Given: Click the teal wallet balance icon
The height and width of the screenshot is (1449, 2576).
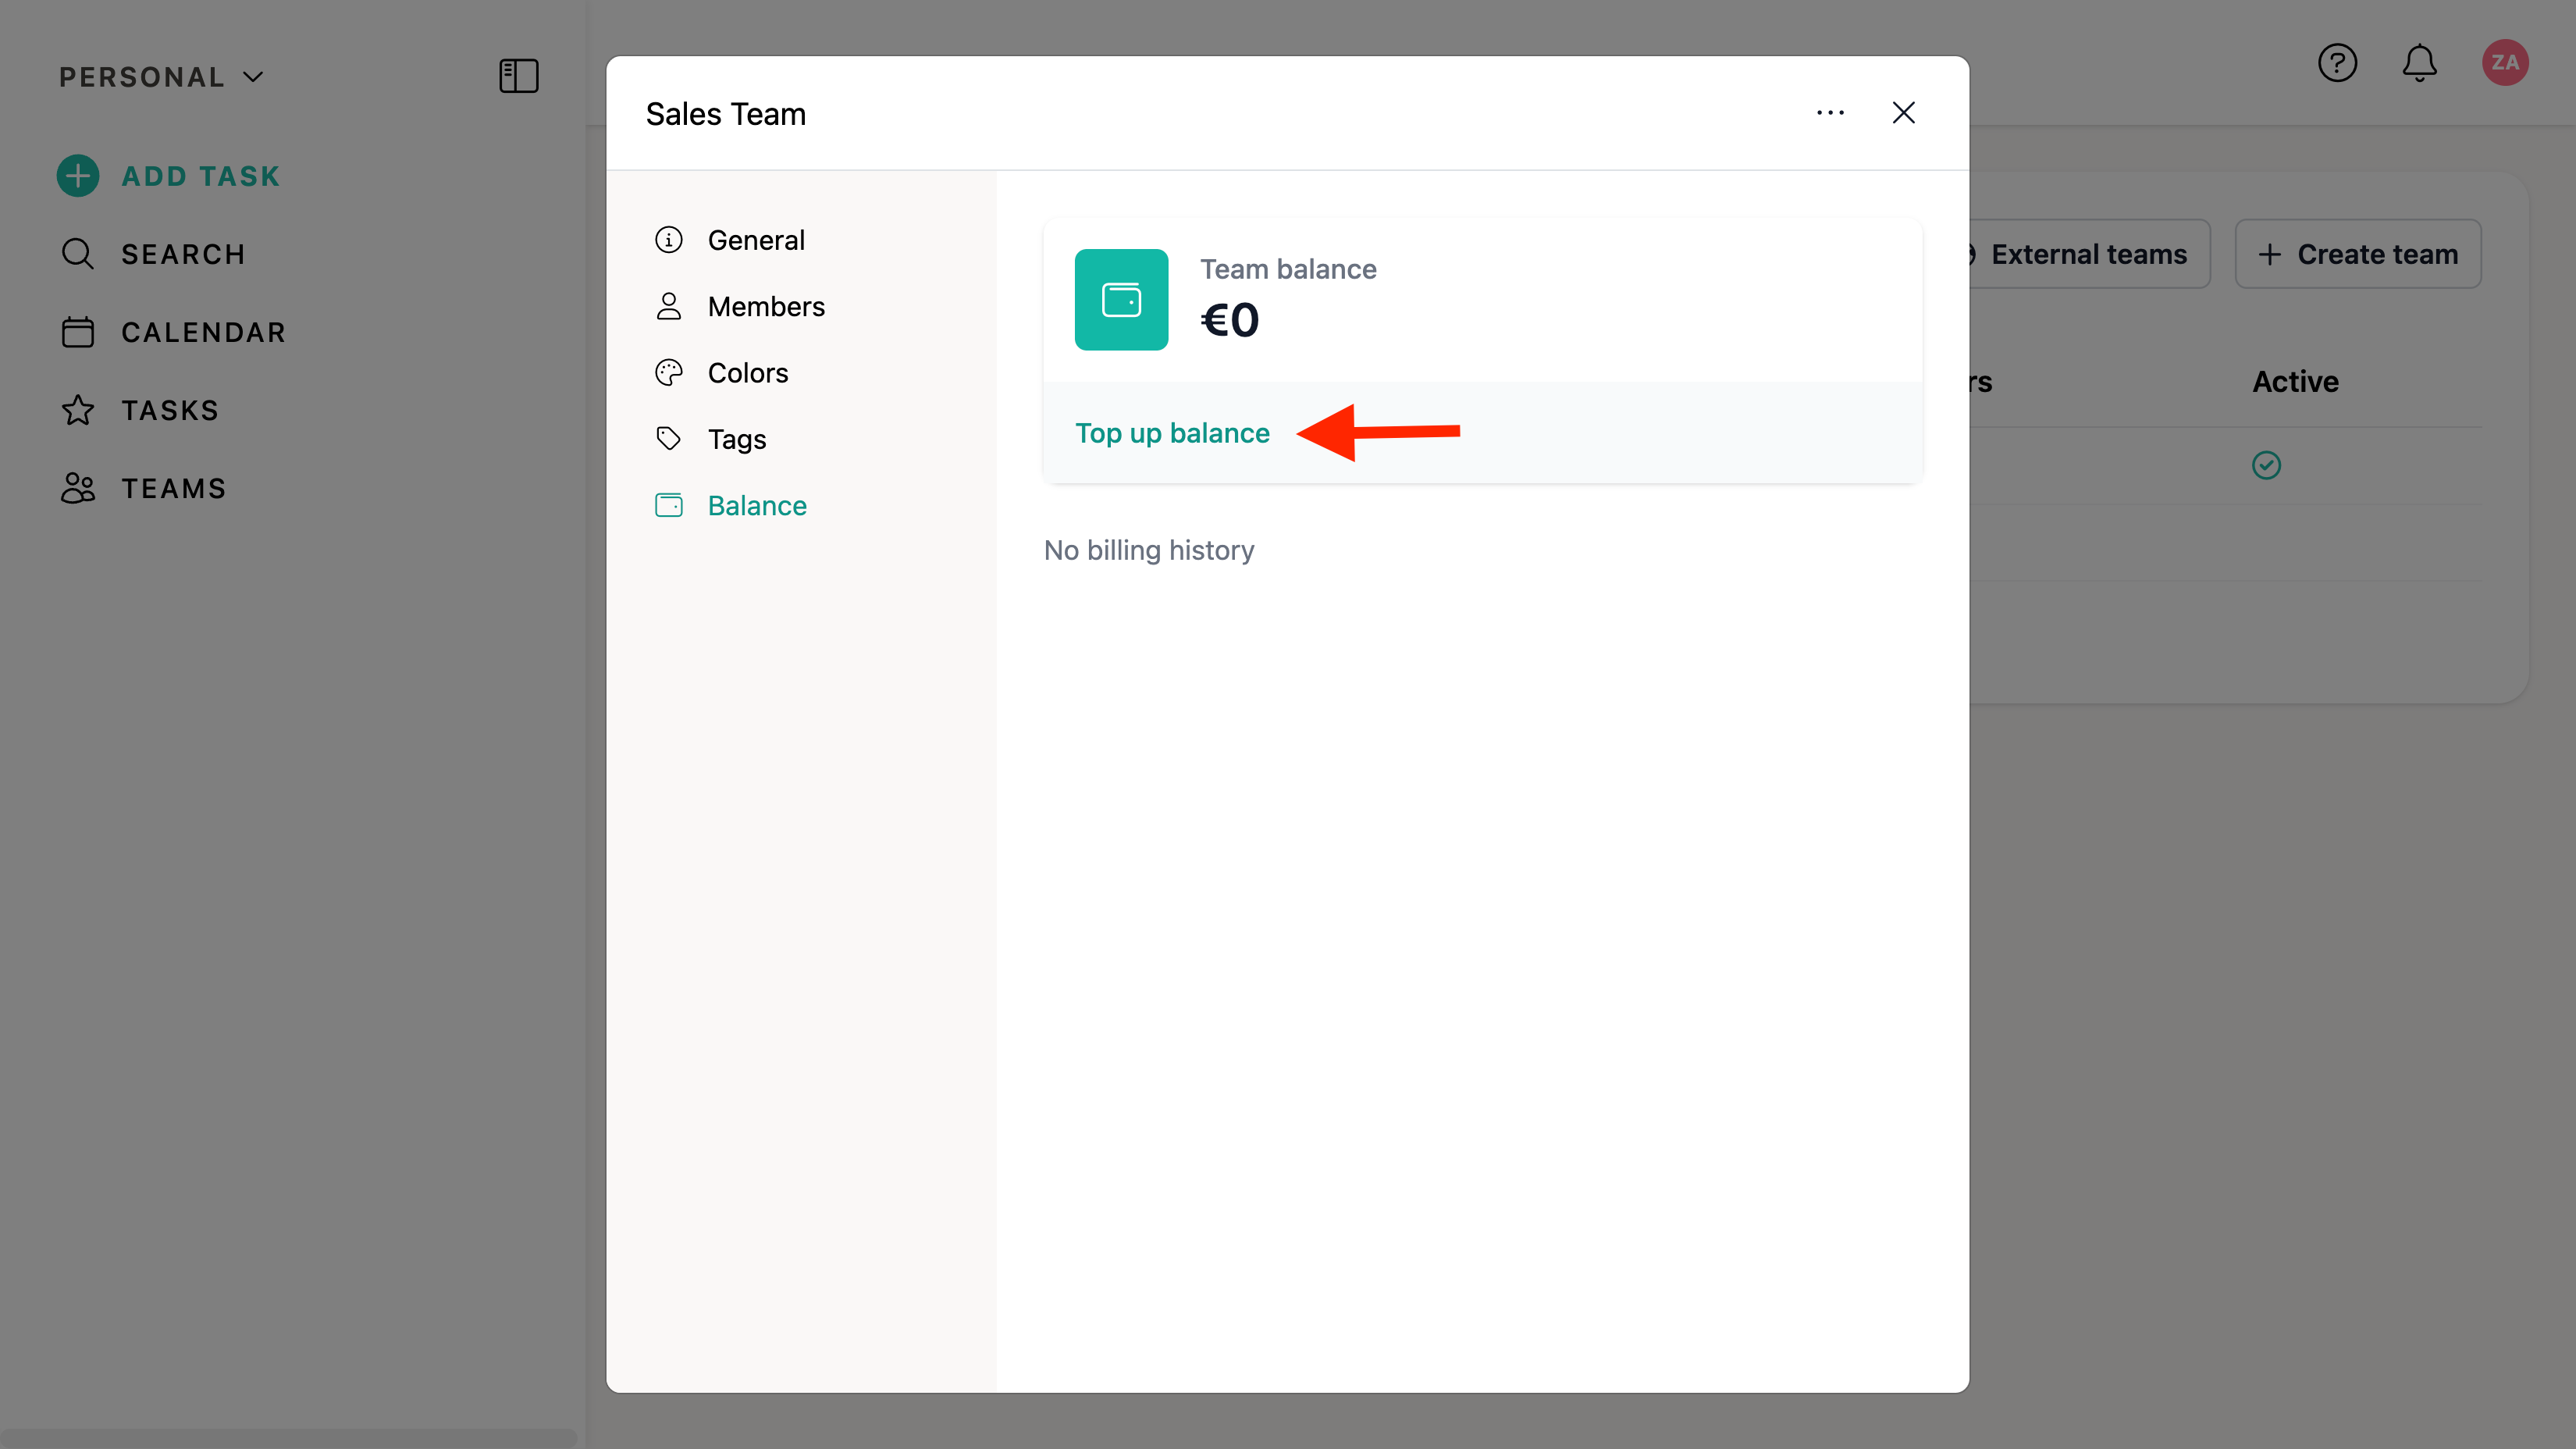Looking at the screenshot, I should [x=1121, y=299].
